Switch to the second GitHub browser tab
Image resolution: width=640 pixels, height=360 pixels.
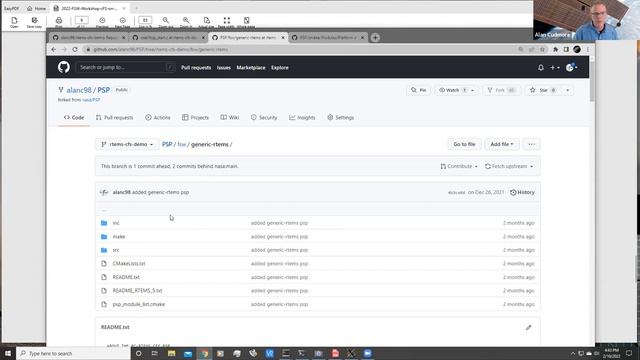(x=168, y=38)
